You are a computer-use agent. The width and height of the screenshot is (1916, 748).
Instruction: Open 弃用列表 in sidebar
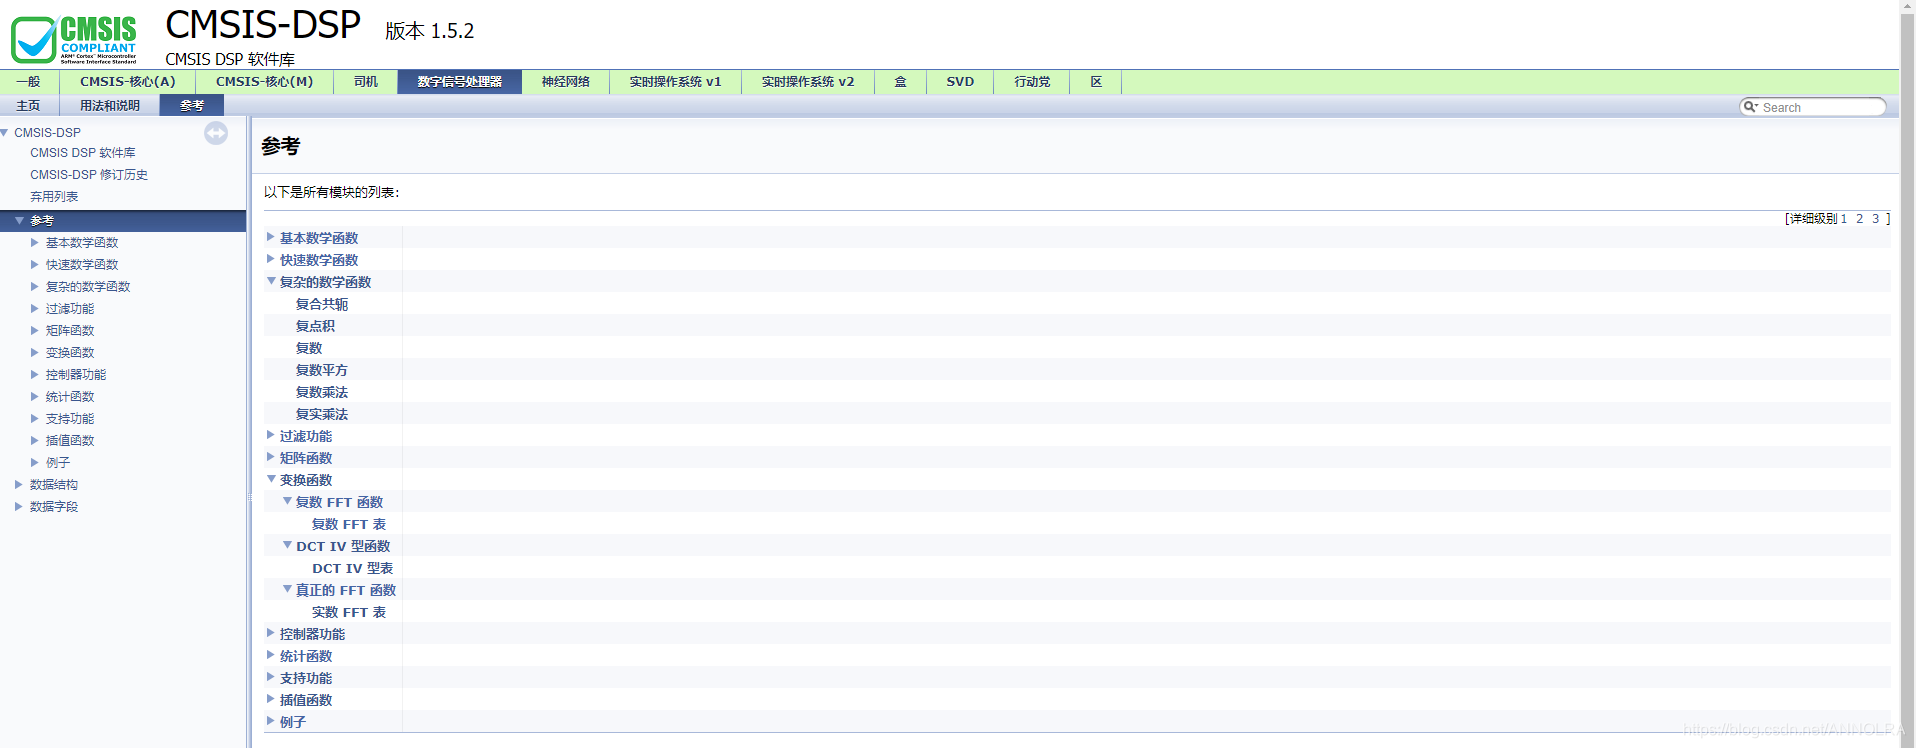click(x=54, y=197)
